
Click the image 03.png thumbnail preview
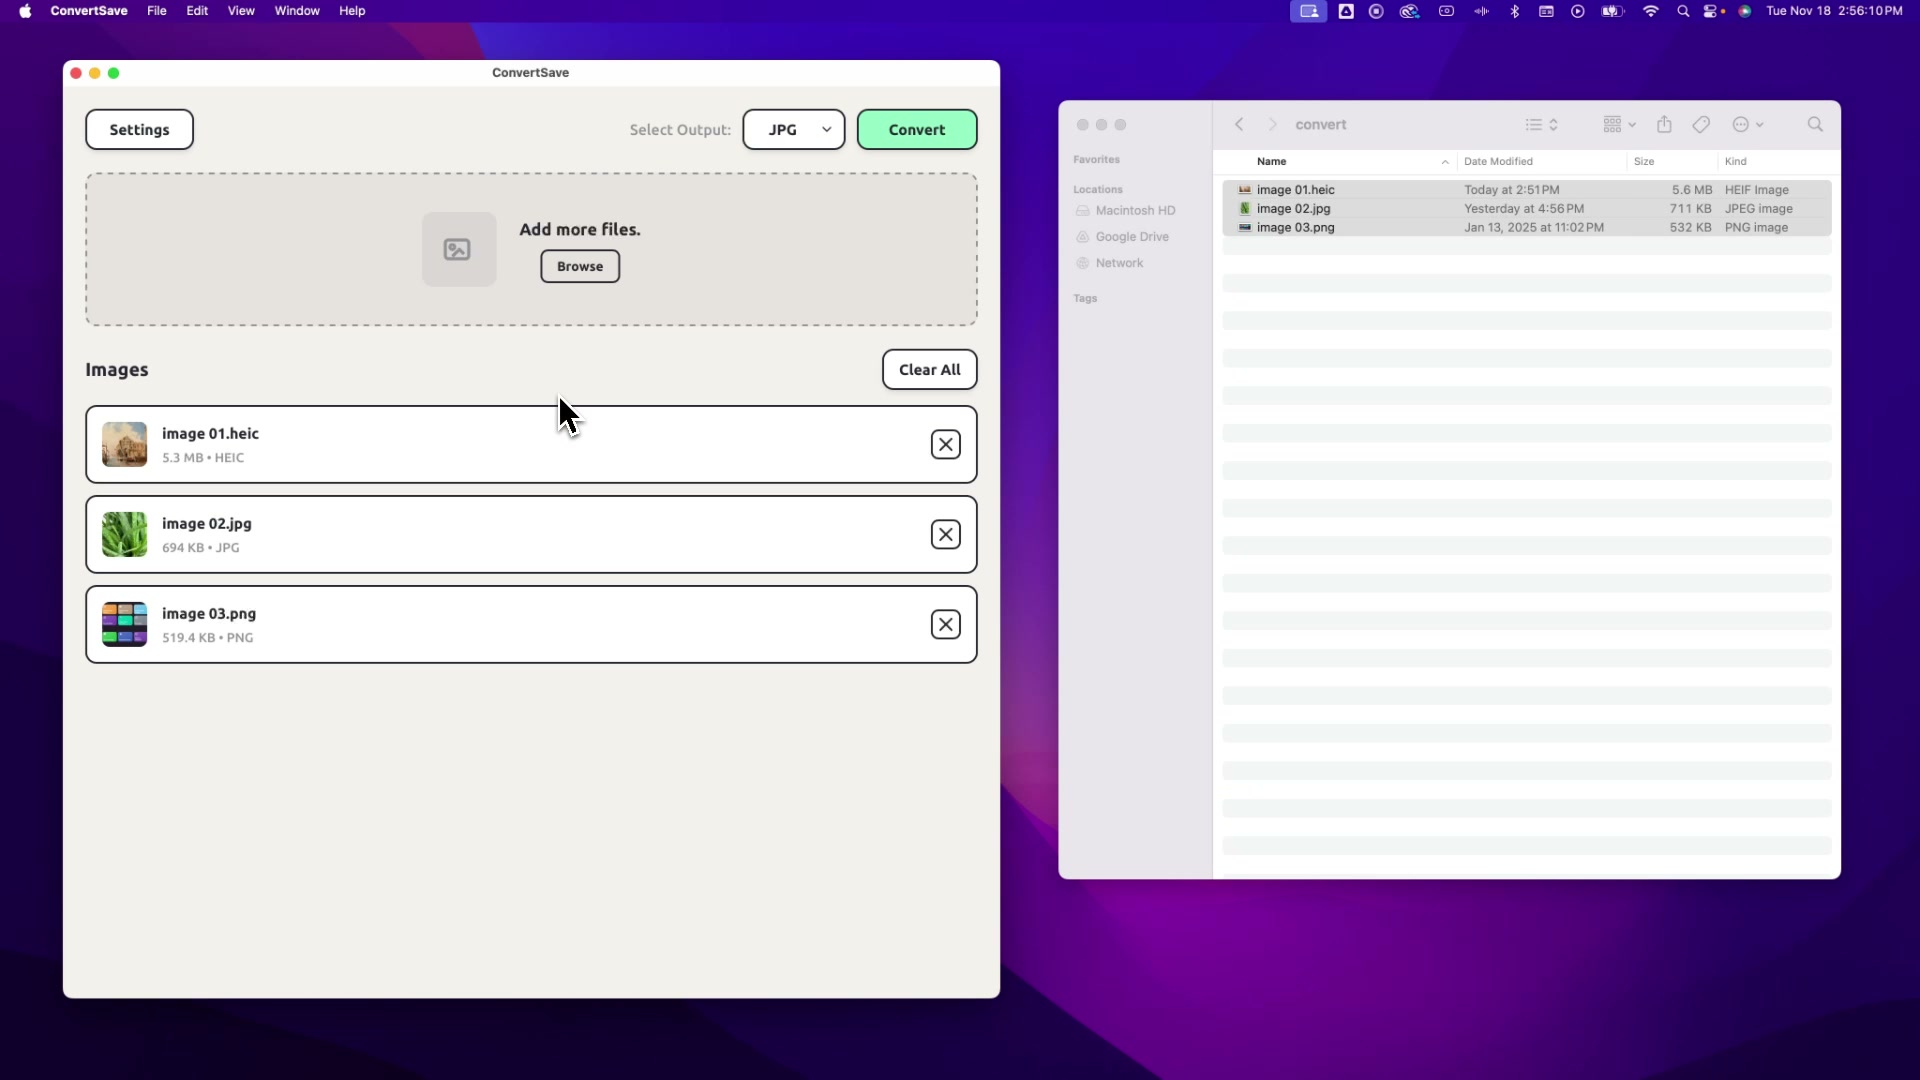coord(125,625)
